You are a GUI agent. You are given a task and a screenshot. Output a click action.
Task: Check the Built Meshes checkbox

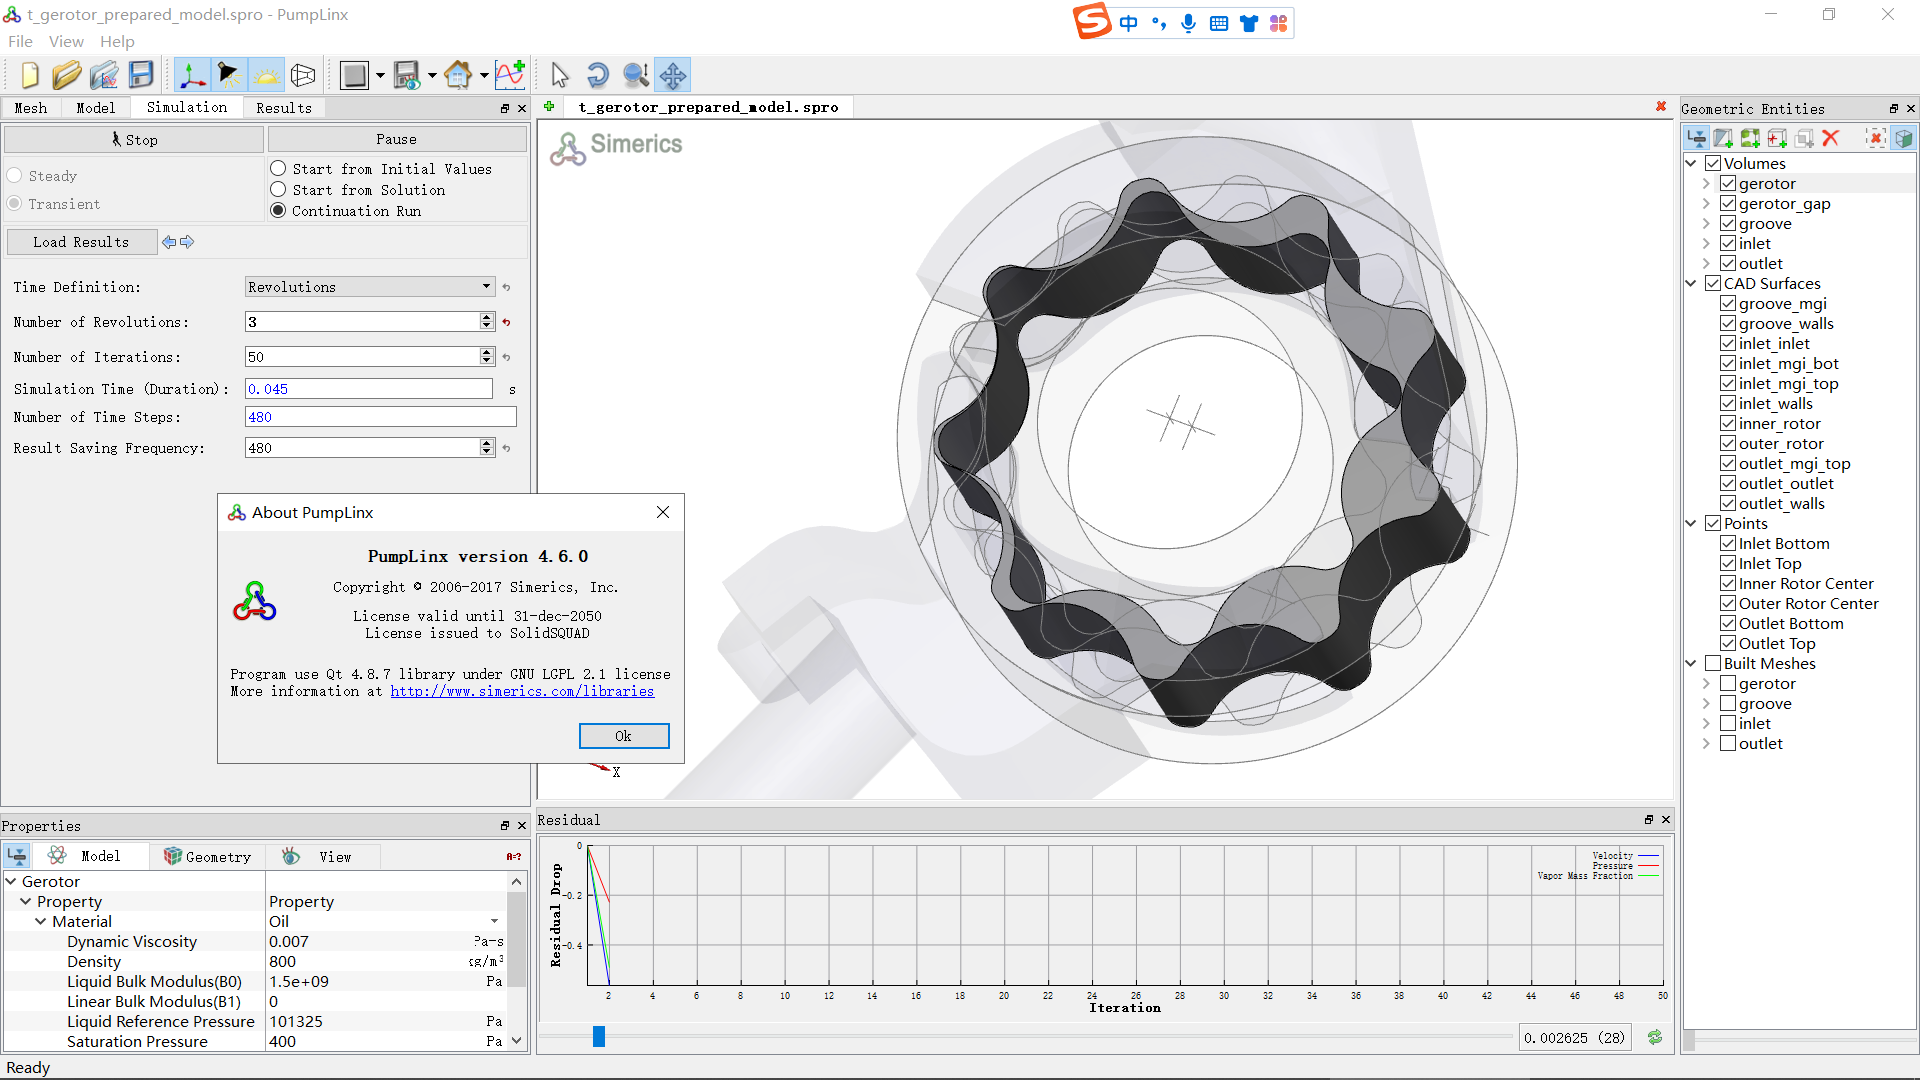(1713, 664)
